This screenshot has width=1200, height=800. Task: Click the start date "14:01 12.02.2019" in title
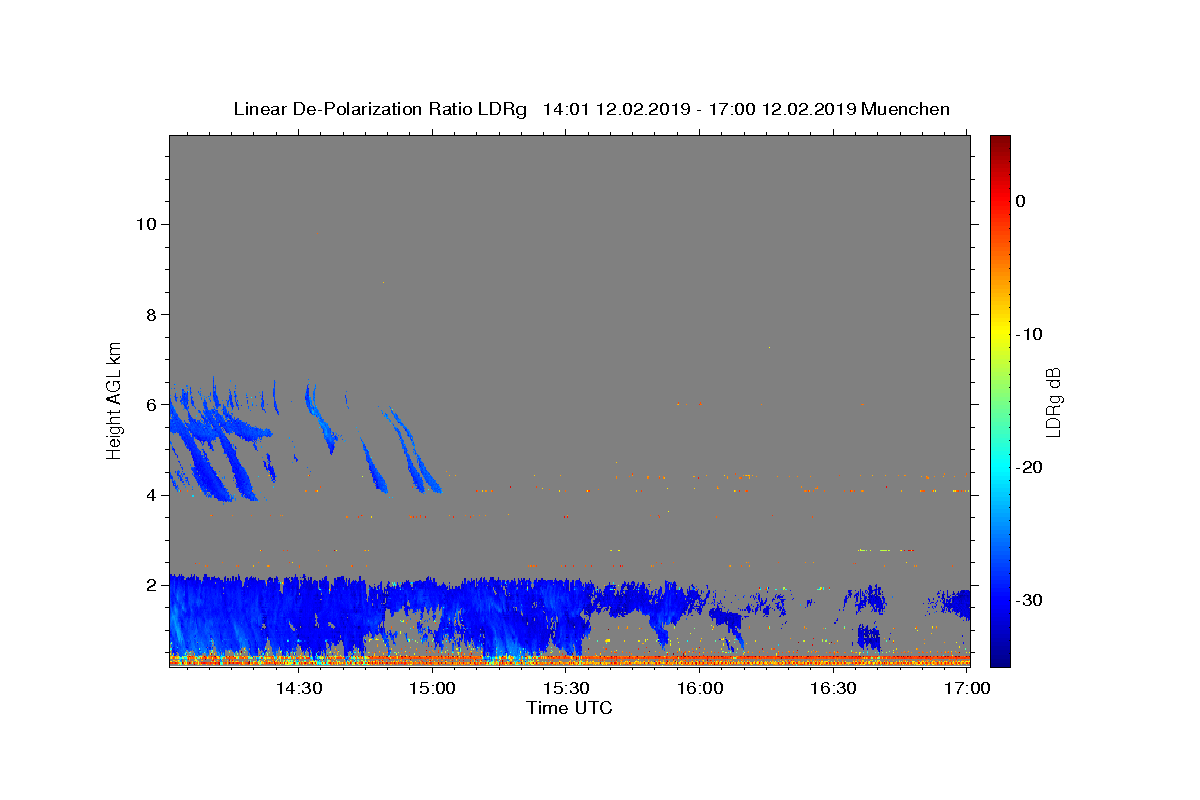(x=616, y=109)
